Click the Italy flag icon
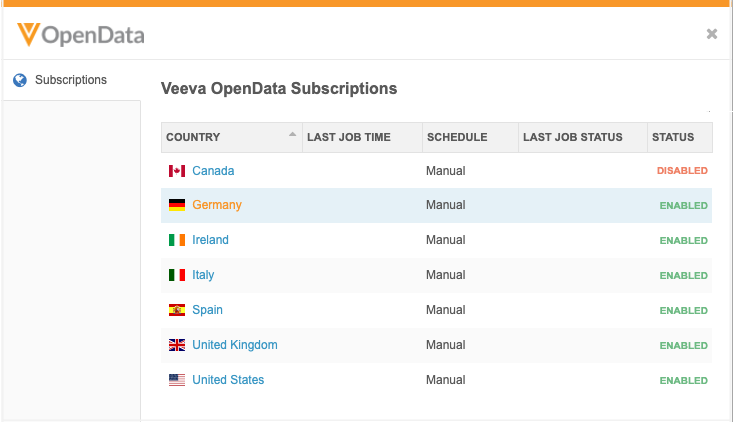This screenshot has height=422, width=734. point(177,275)
